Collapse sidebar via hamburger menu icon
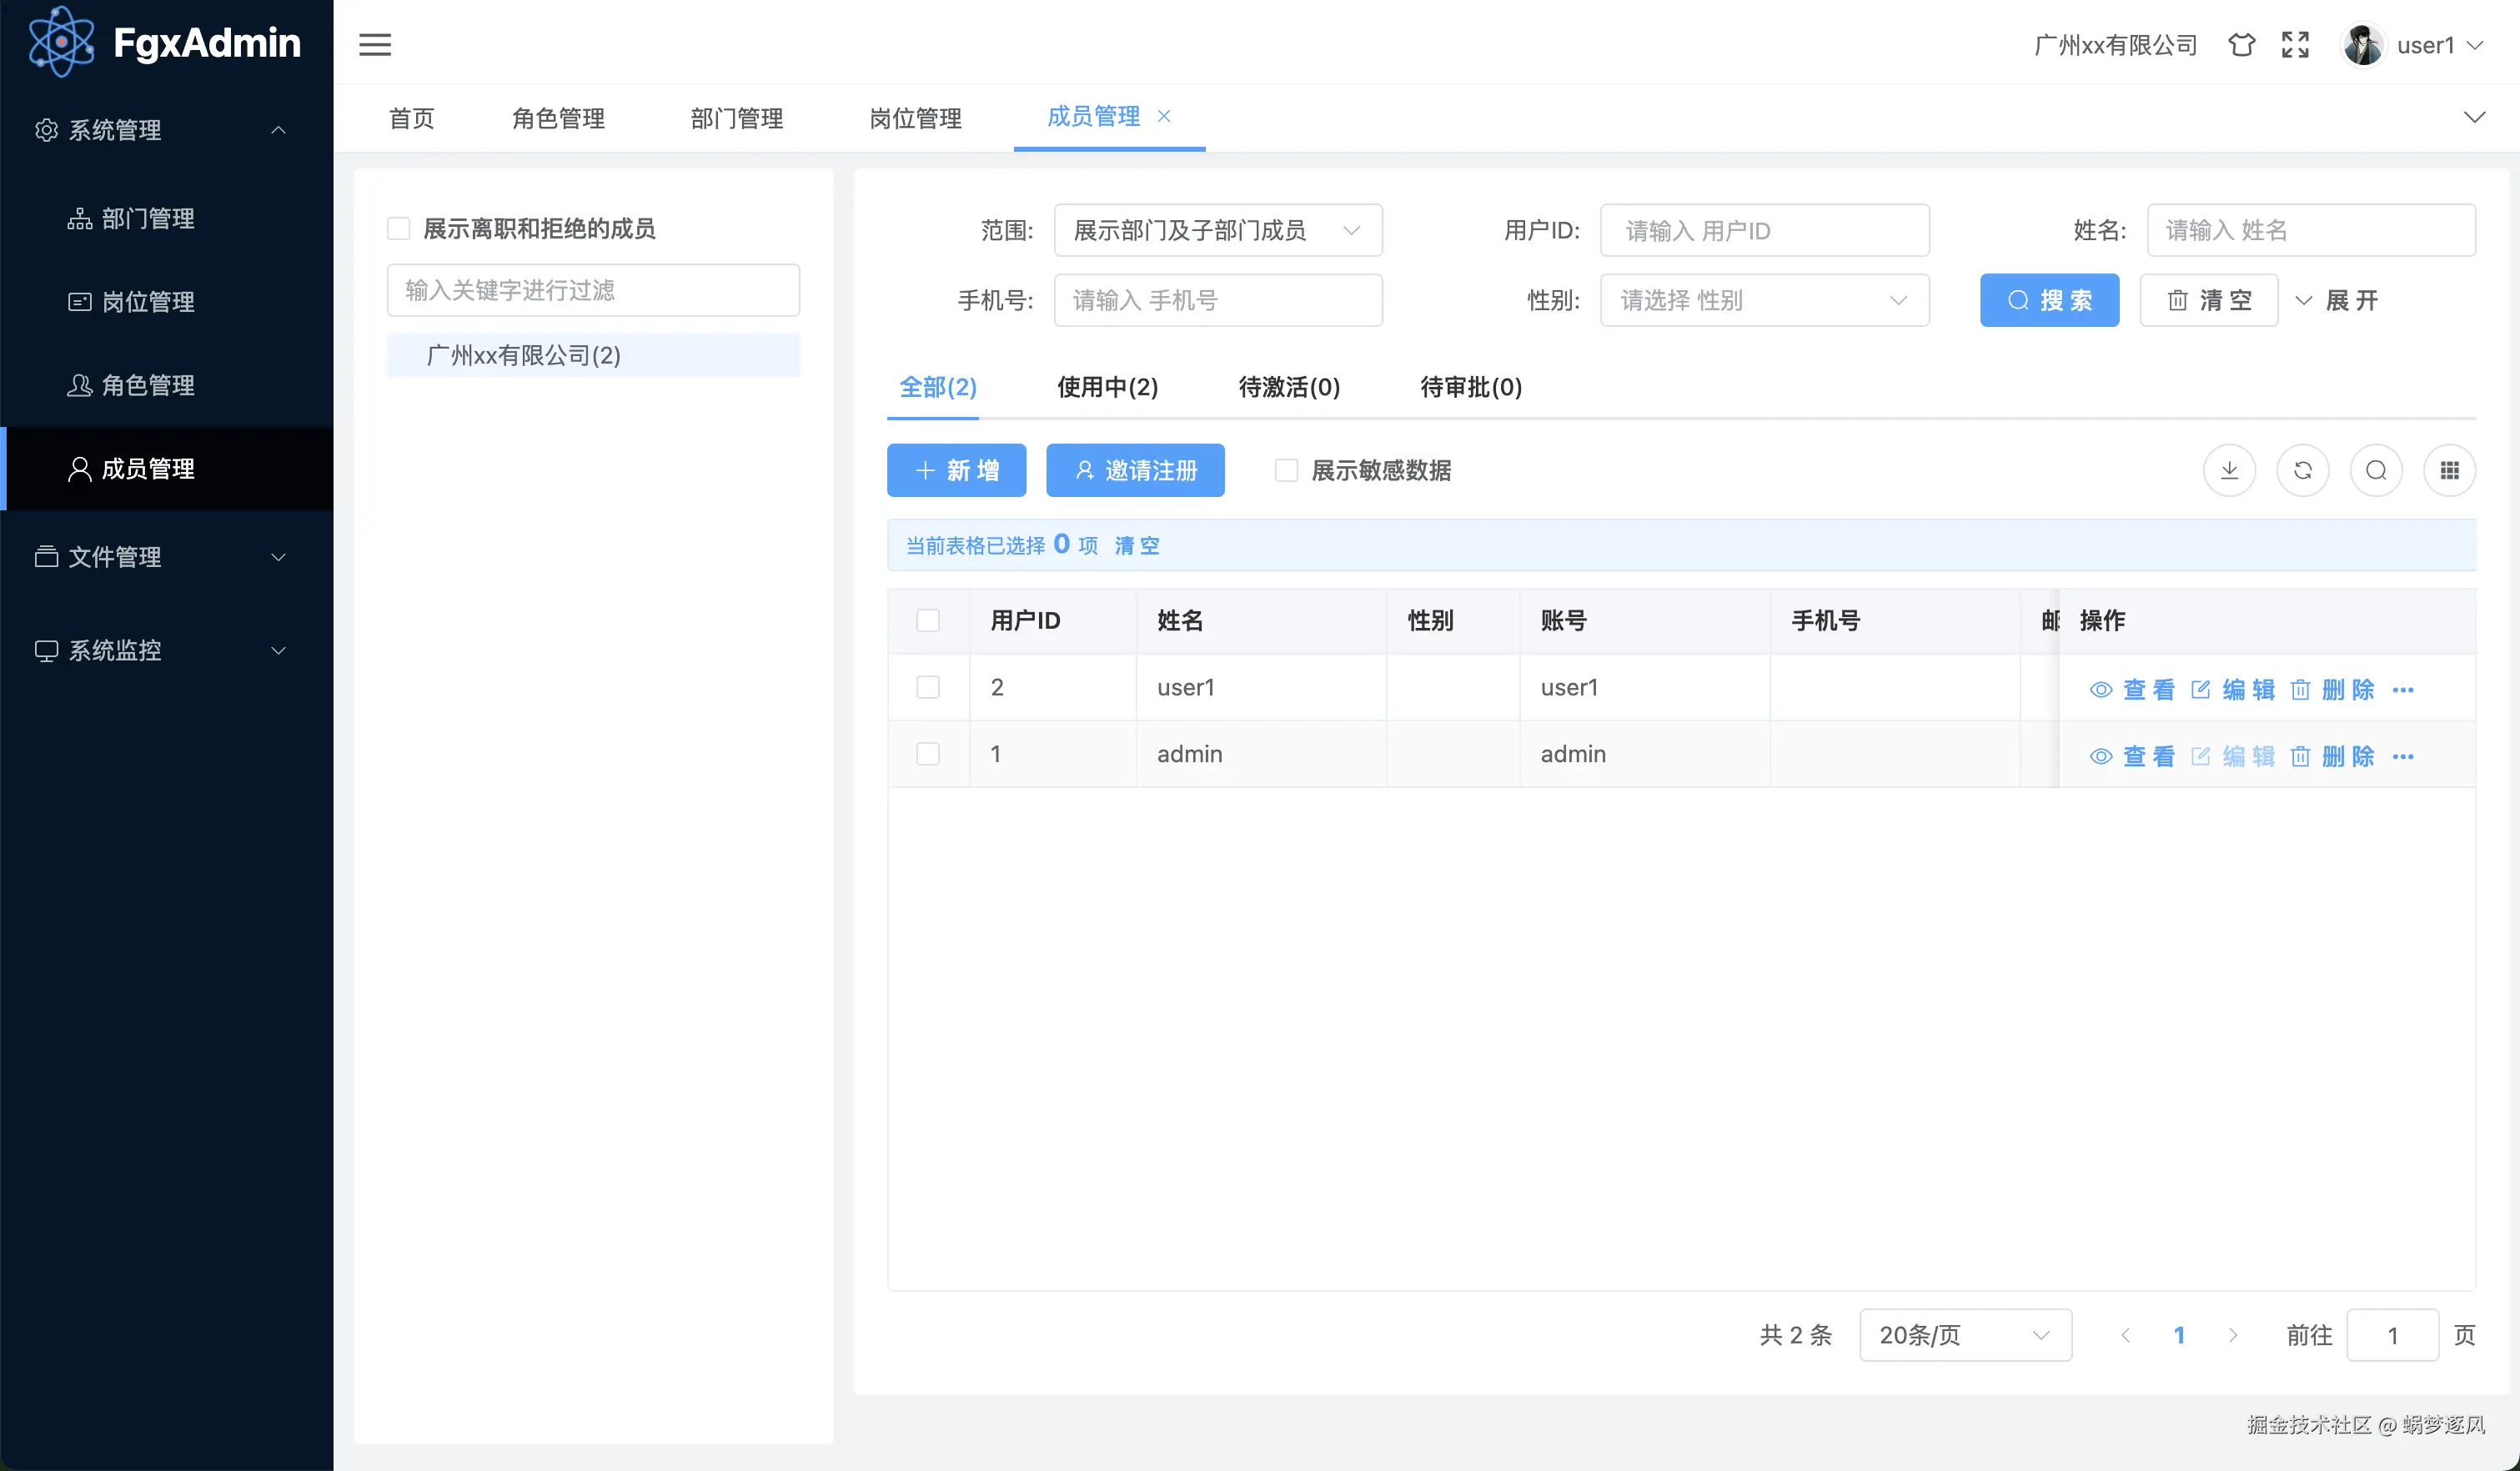The height and width of the screenshot is (1471, 2520). pos(376,45)
